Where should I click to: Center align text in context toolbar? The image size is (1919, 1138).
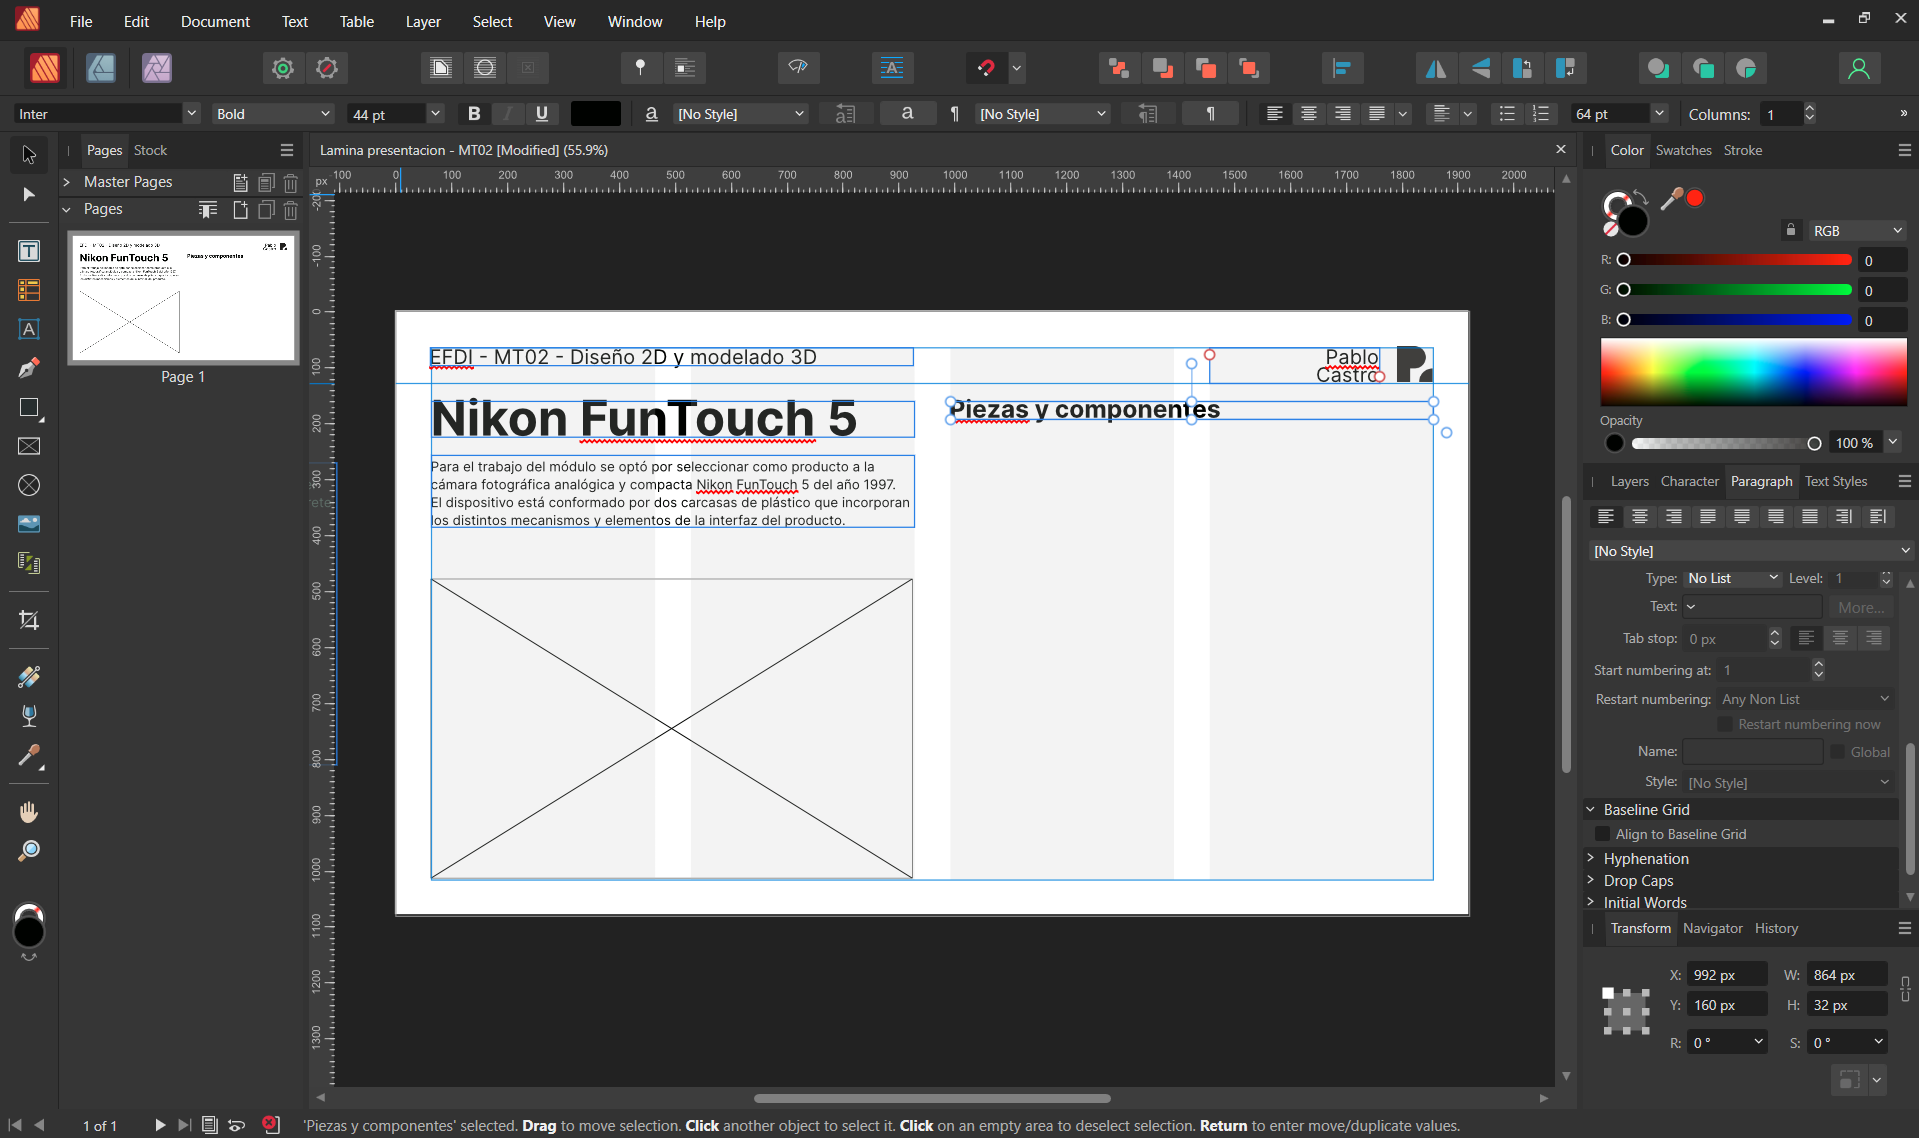(x=1308, y=114)
